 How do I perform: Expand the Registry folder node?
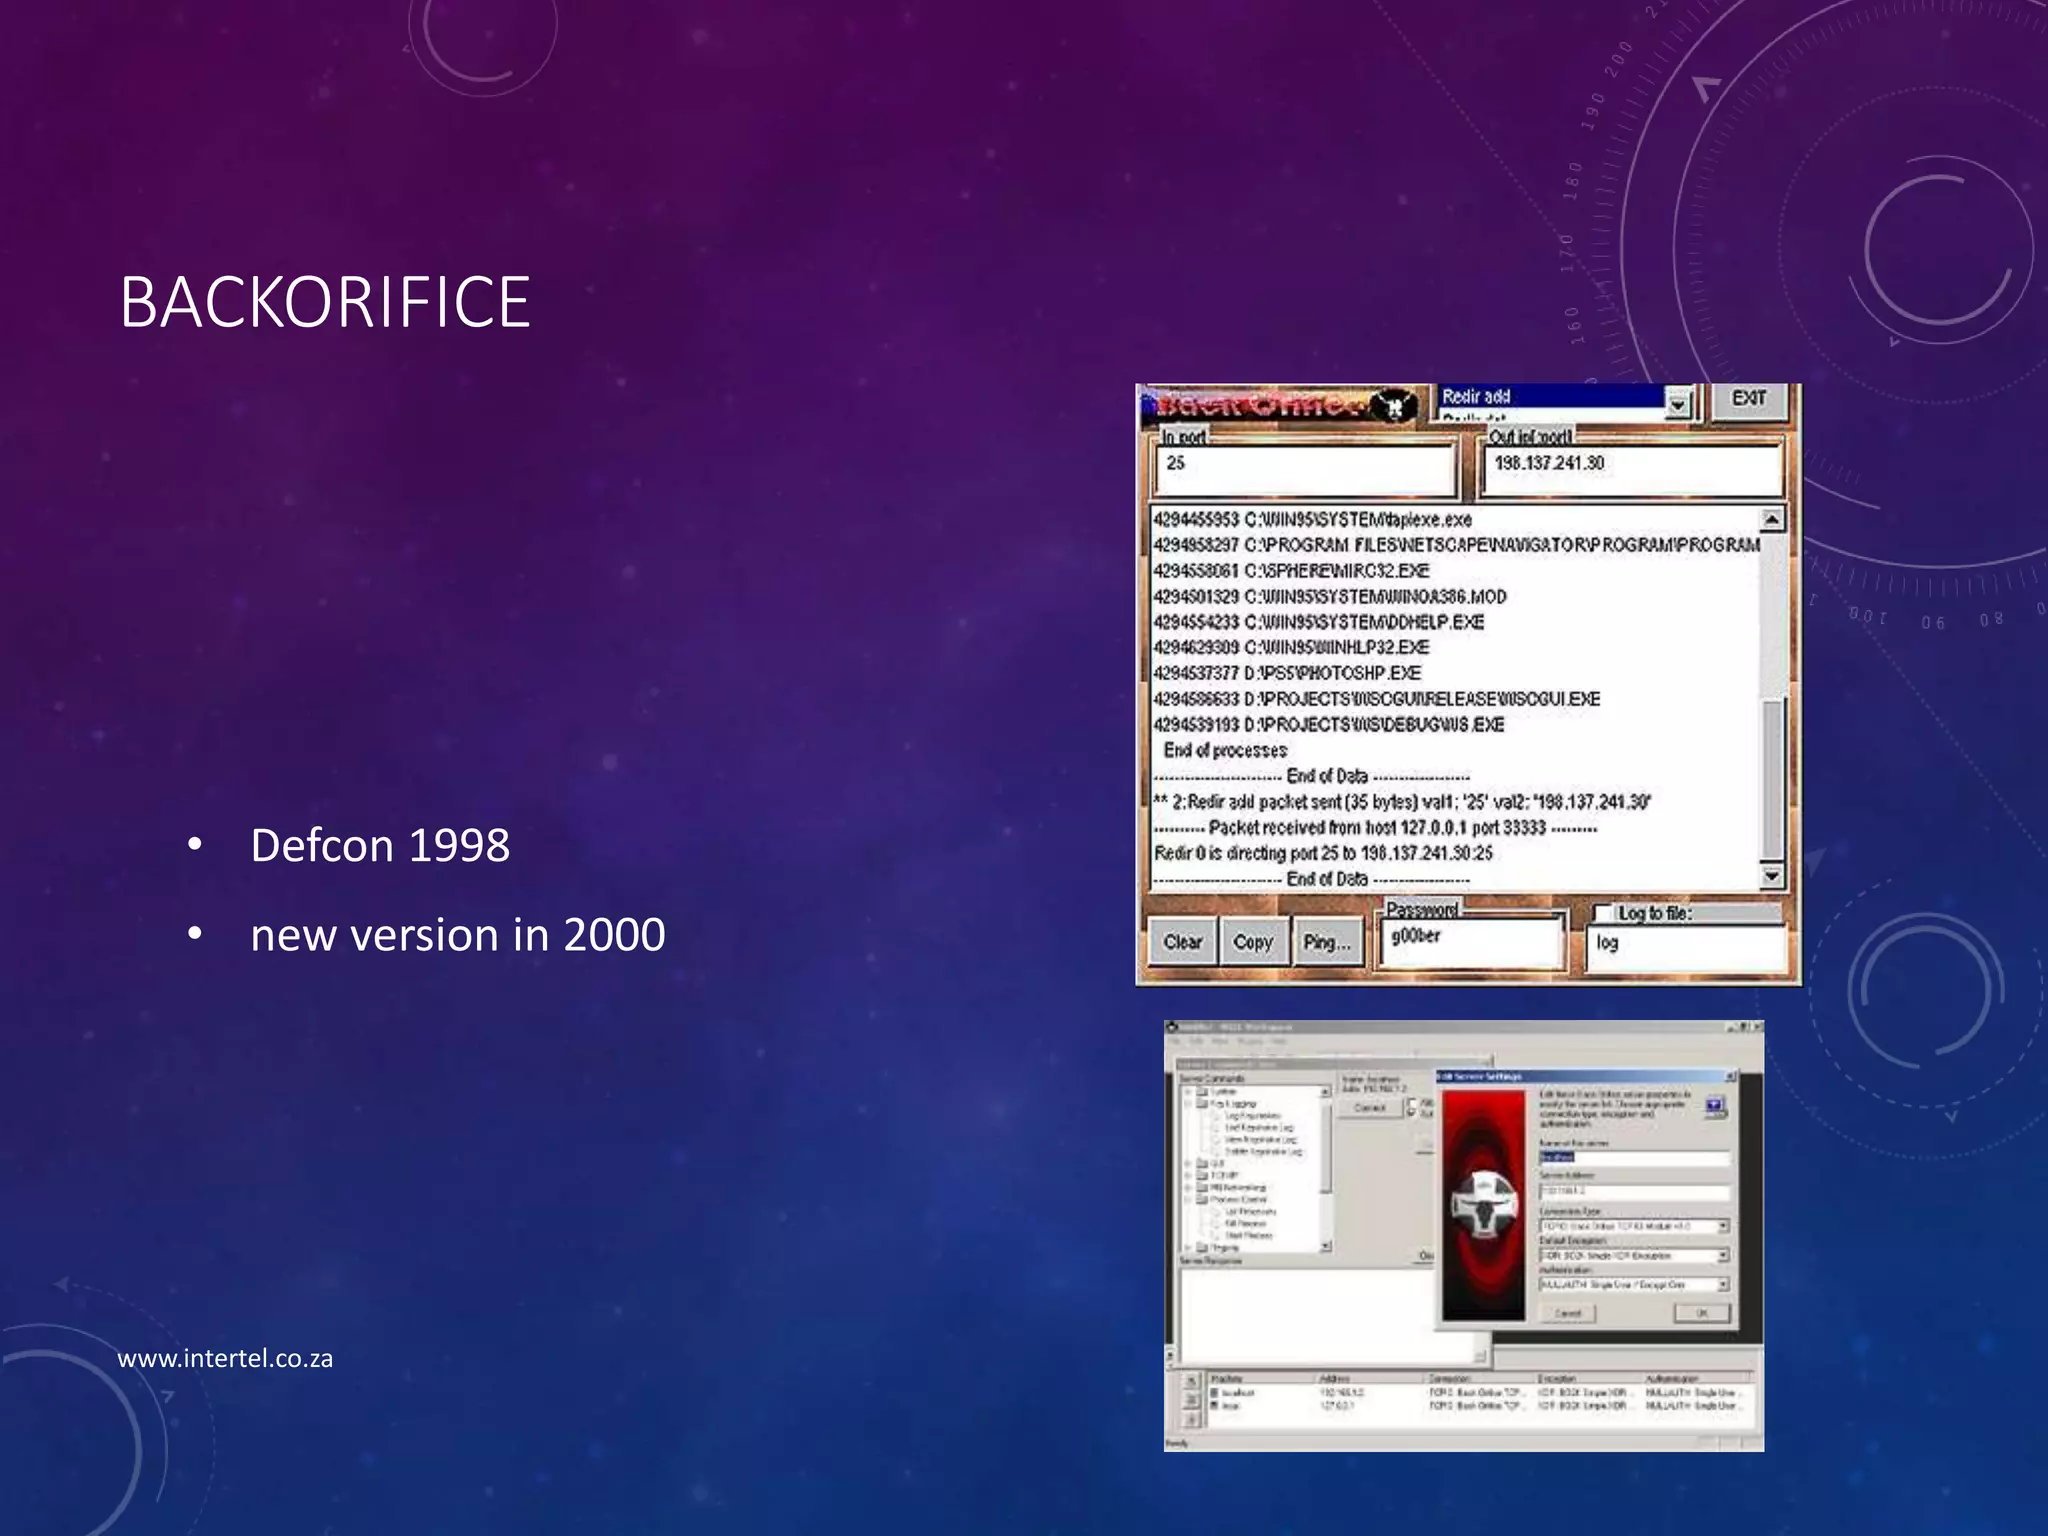[x=1188, y=1248]
